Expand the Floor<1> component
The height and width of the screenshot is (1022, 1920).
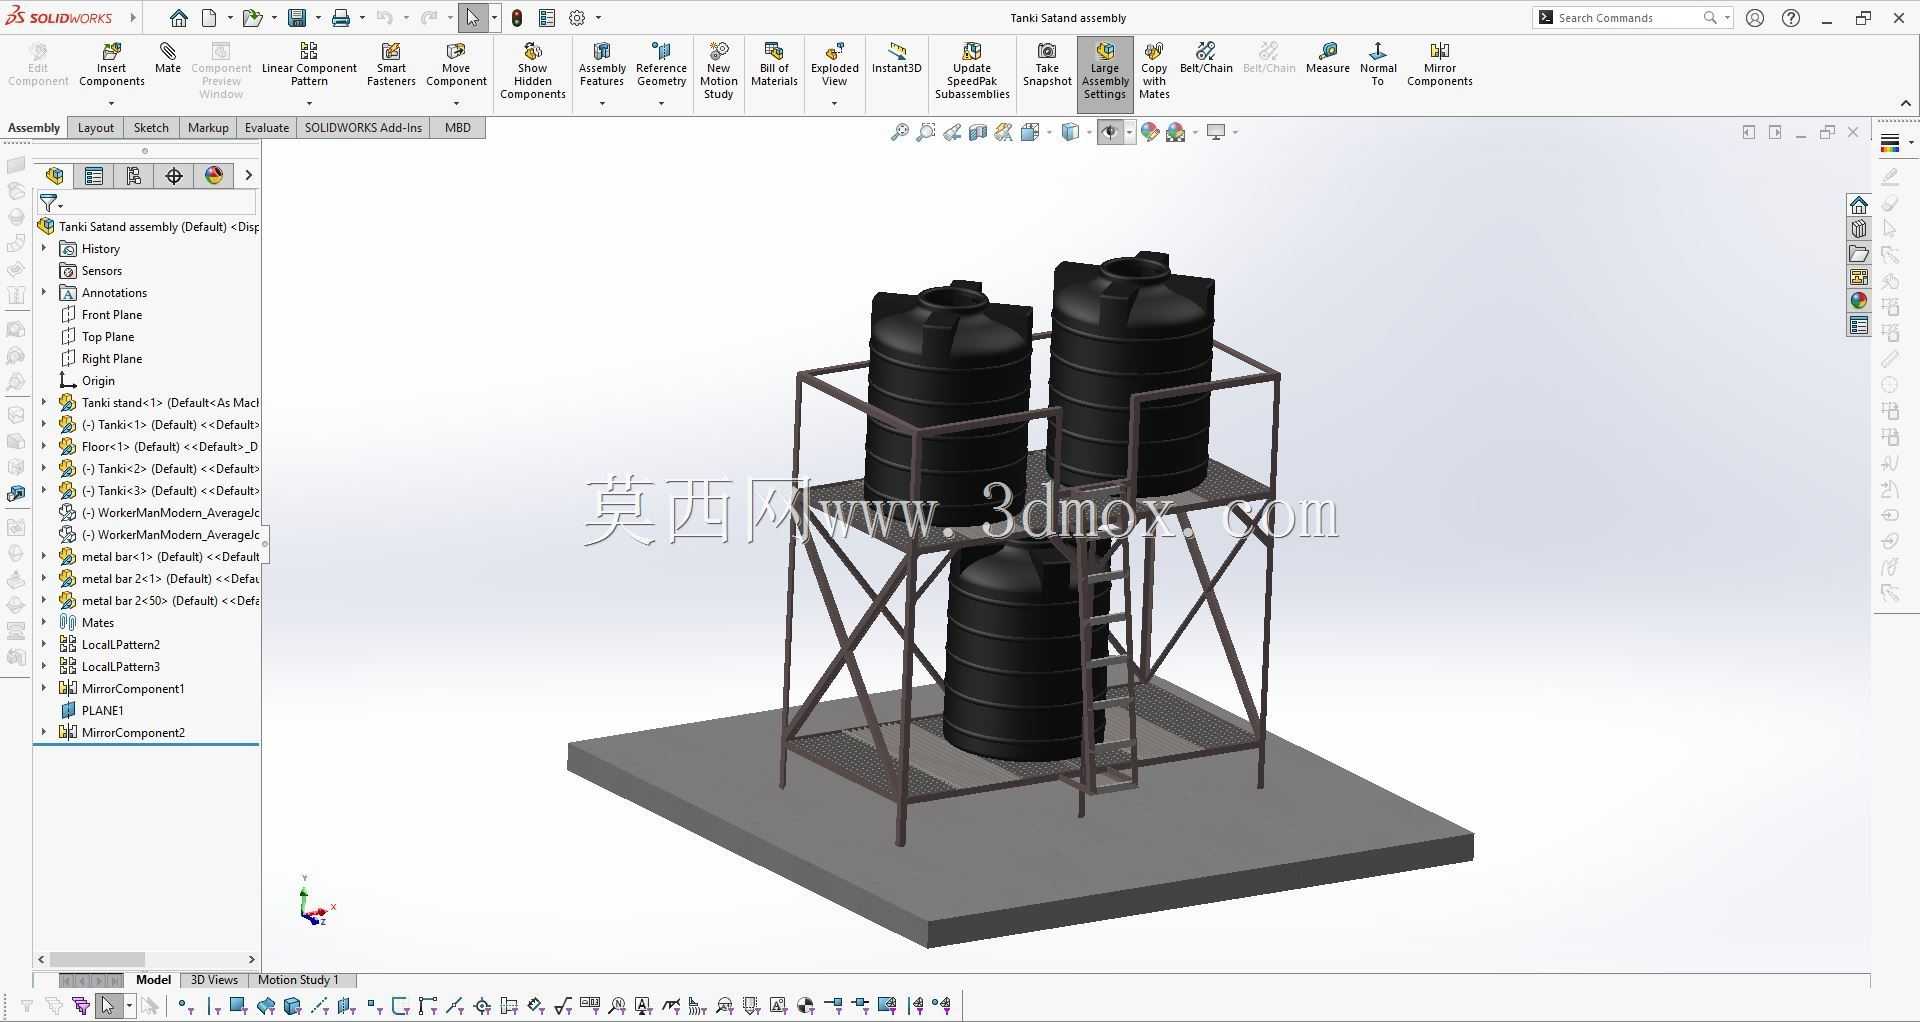[44, 446]
